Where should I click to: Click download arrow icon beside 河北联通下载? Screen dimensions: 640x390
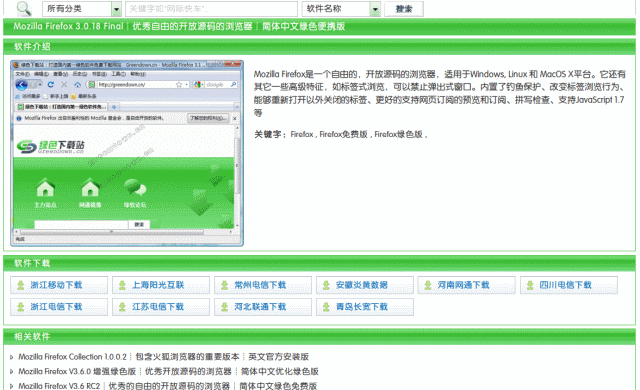point(224,307)
